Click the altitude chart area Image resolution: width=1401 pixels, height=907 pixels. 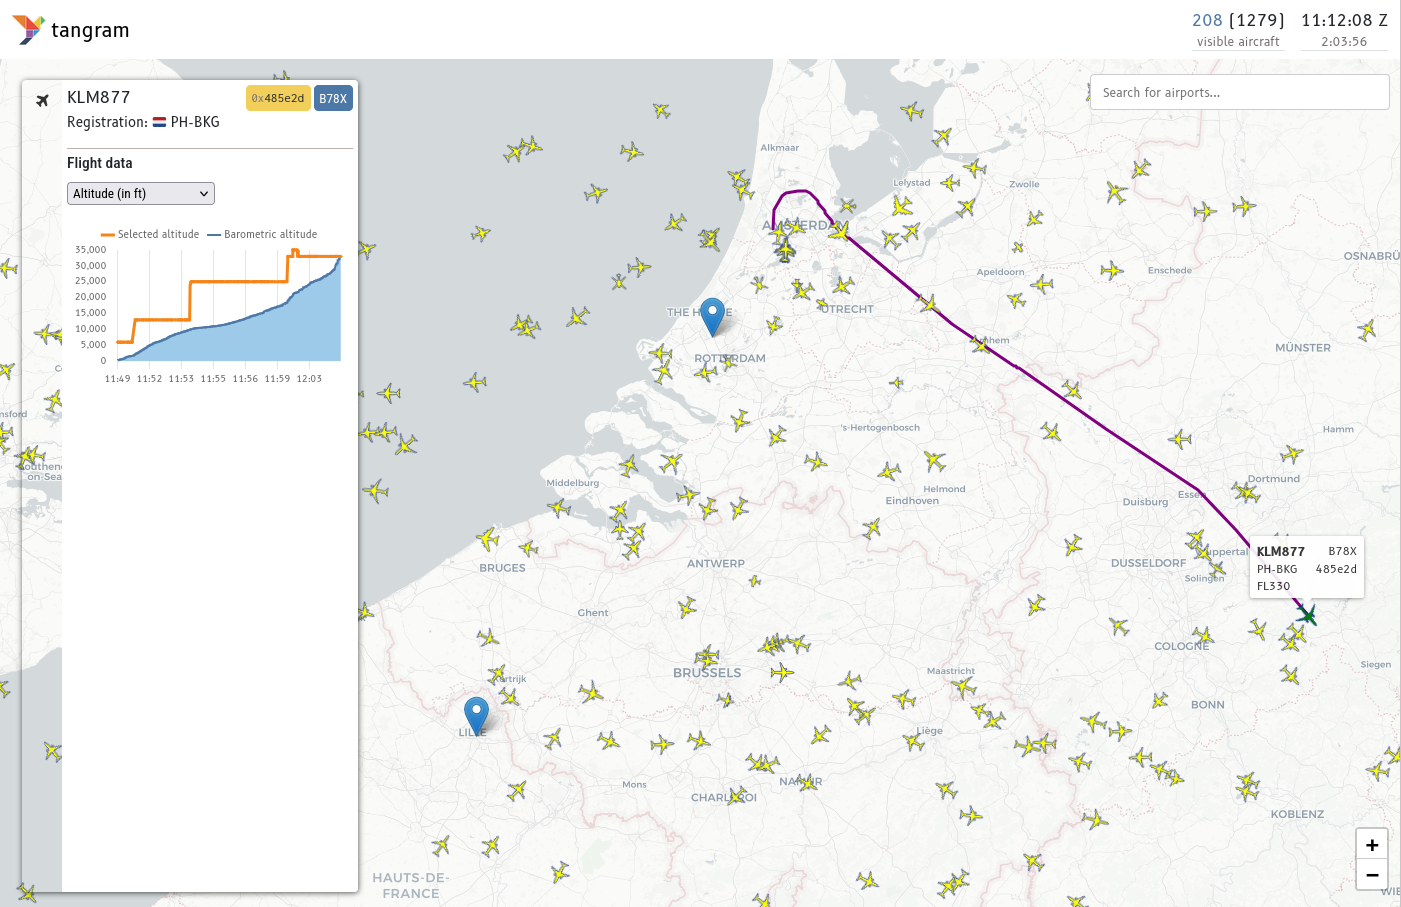pyautogui.click(x=229, y=305)
